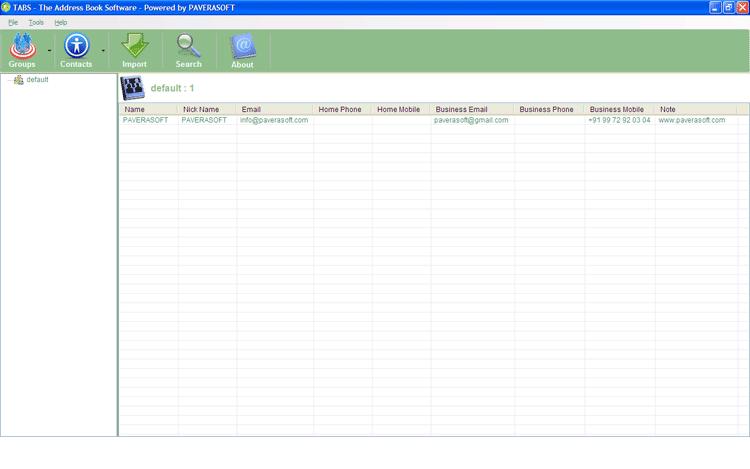Sort by the Home Mobile column header

click(x=401, y=109)
